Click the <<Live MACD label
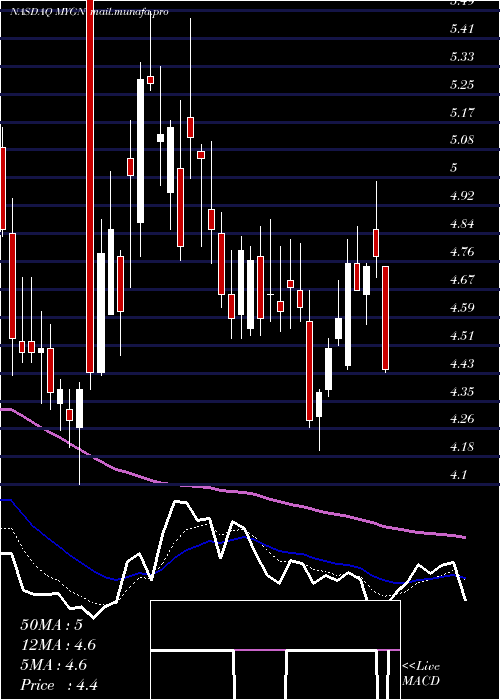This screenshot has height=700, width=500. 421,674
